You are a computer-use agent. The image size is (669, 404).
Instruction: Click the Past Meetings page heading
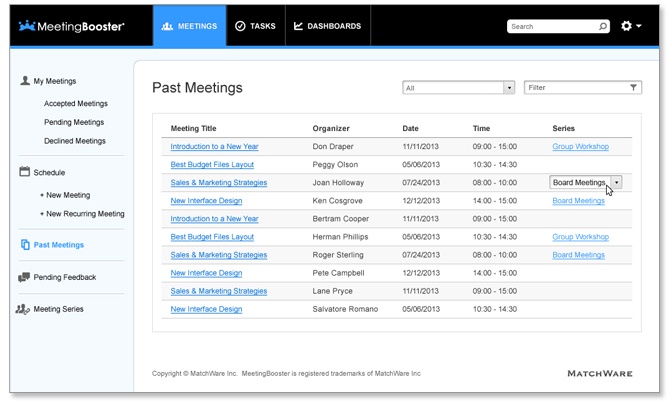197,88
